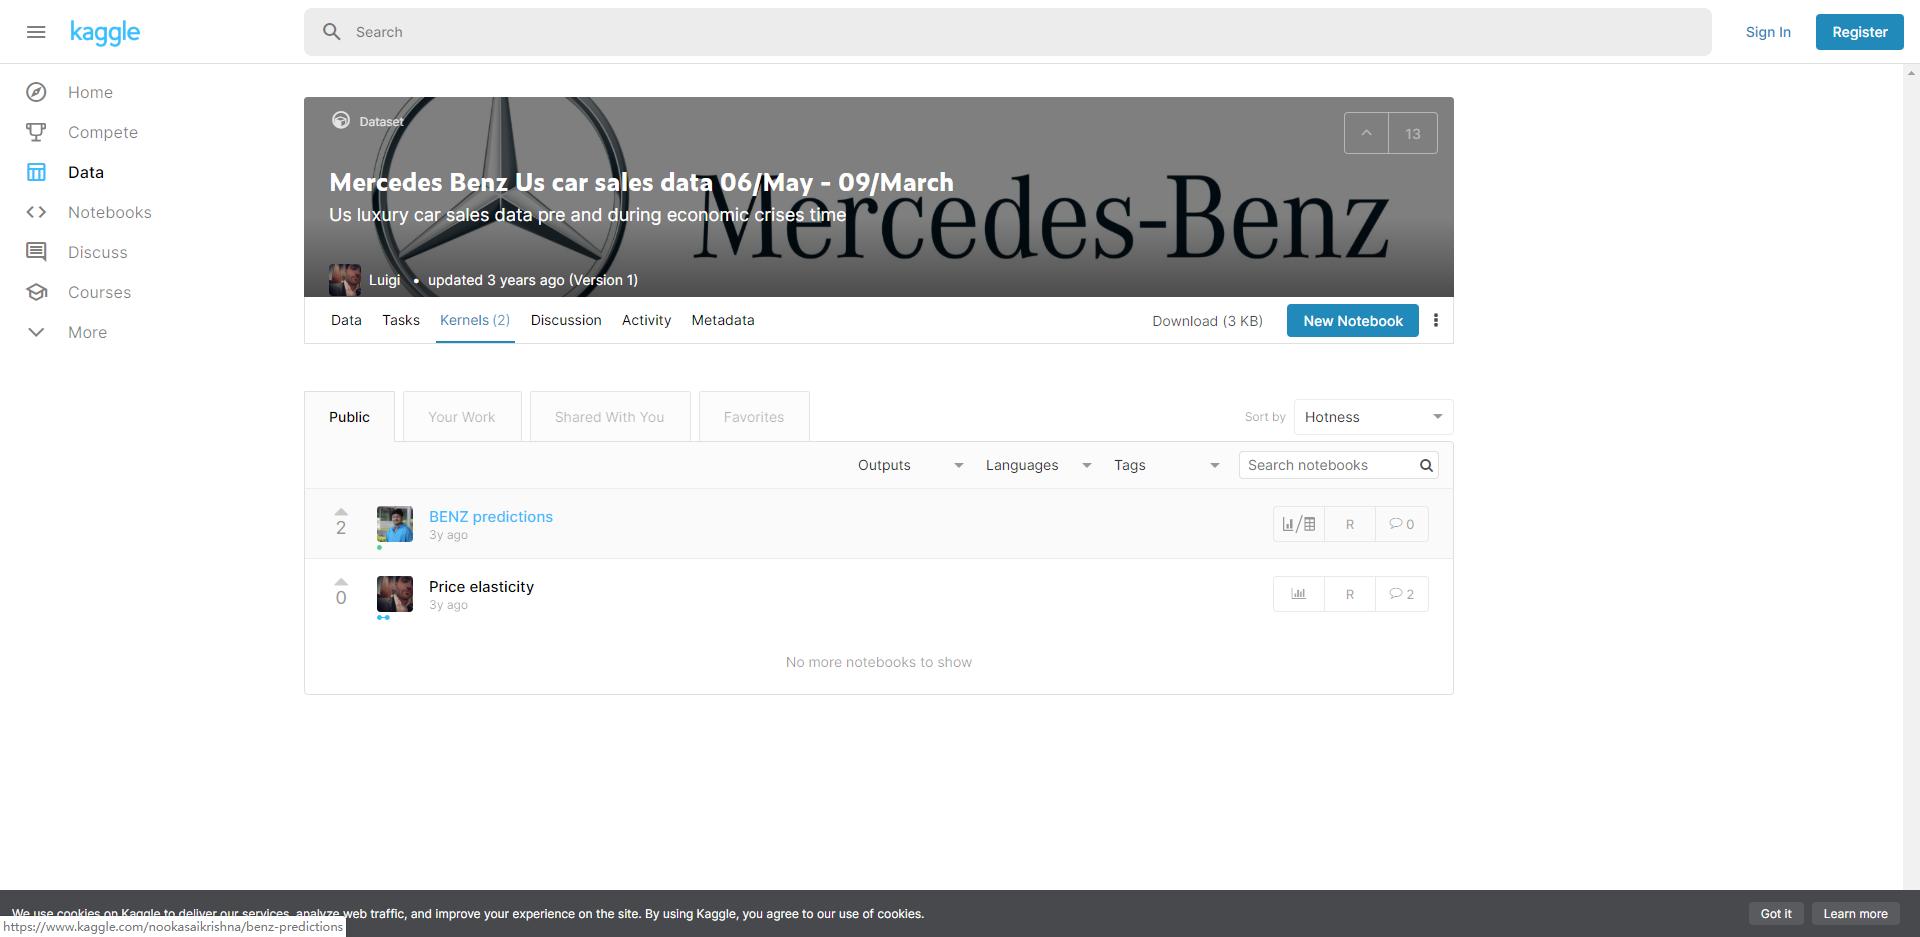The height and width of the screenshot is (937, 1920).
Task: Click the Discuss chat icon
Action: (36, 252)
